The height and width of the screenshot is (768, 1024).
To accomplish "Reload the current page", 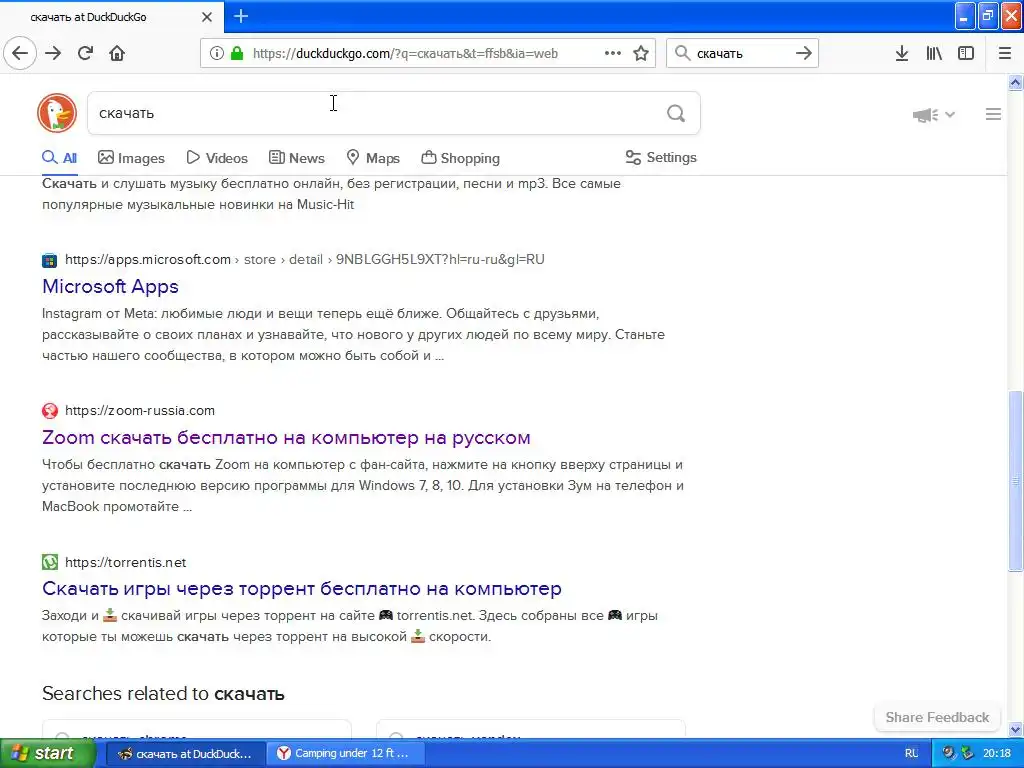I will click(x=85, y=53).
